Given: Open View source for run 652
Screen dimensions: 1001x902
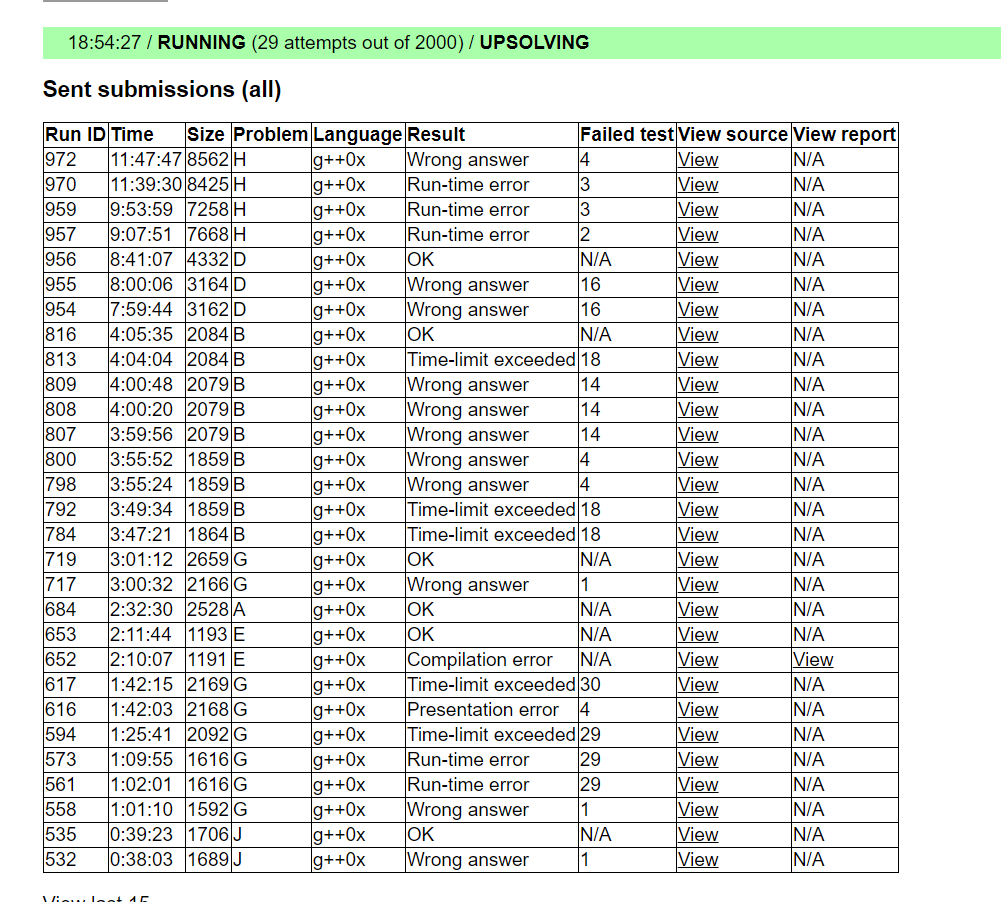Looking at the screenshot, I should pos(697,660).
